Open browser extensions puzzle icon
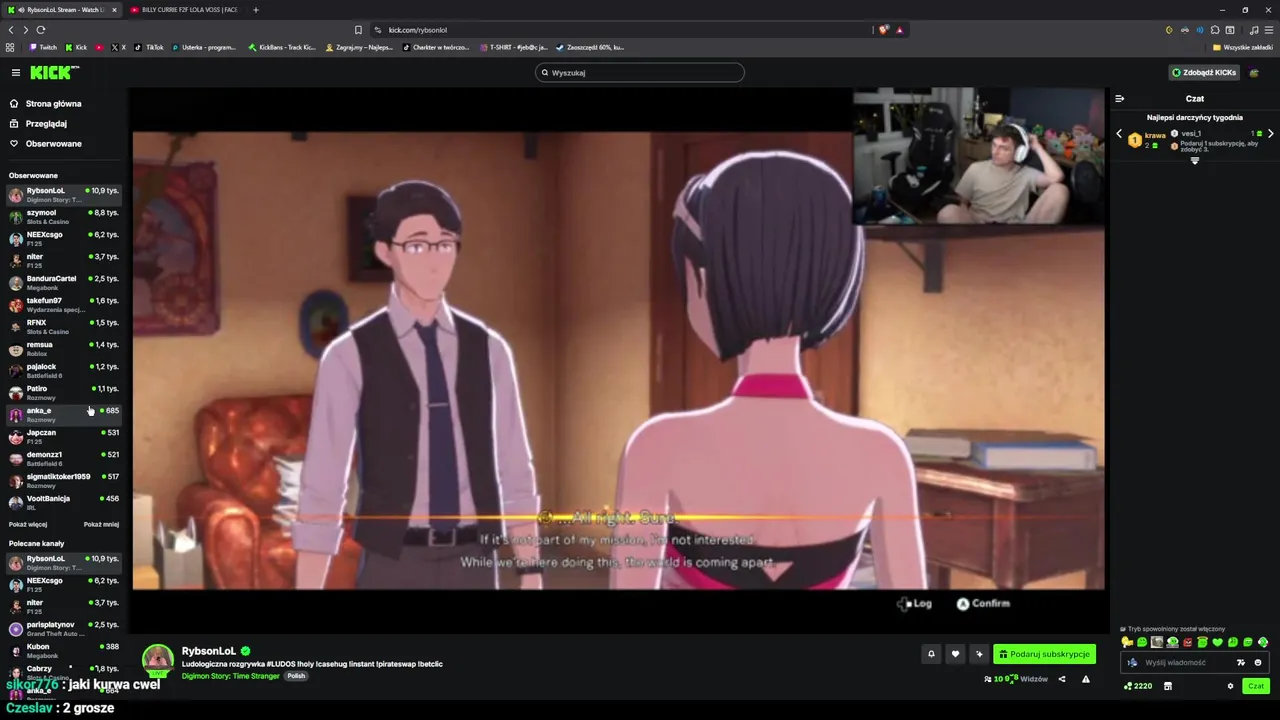This screenshot has width=1280, height=720. click(x=1215, y=30)
